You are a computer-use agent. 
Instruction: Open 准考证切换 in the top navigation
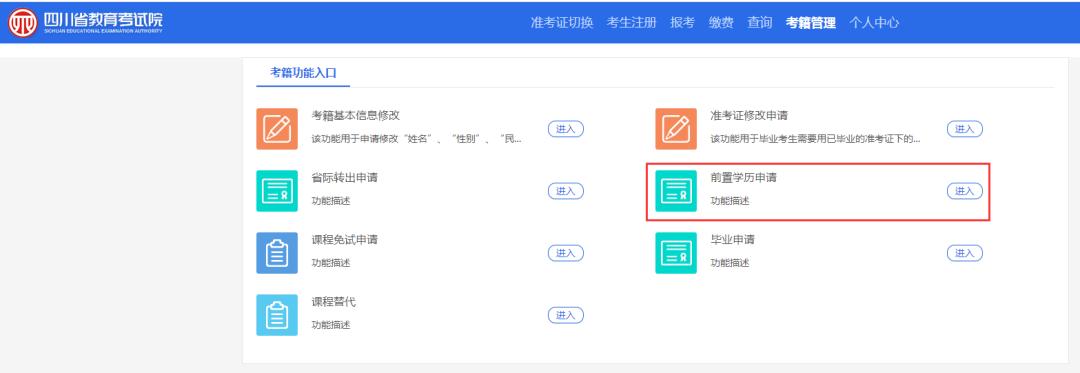(562, 22)
